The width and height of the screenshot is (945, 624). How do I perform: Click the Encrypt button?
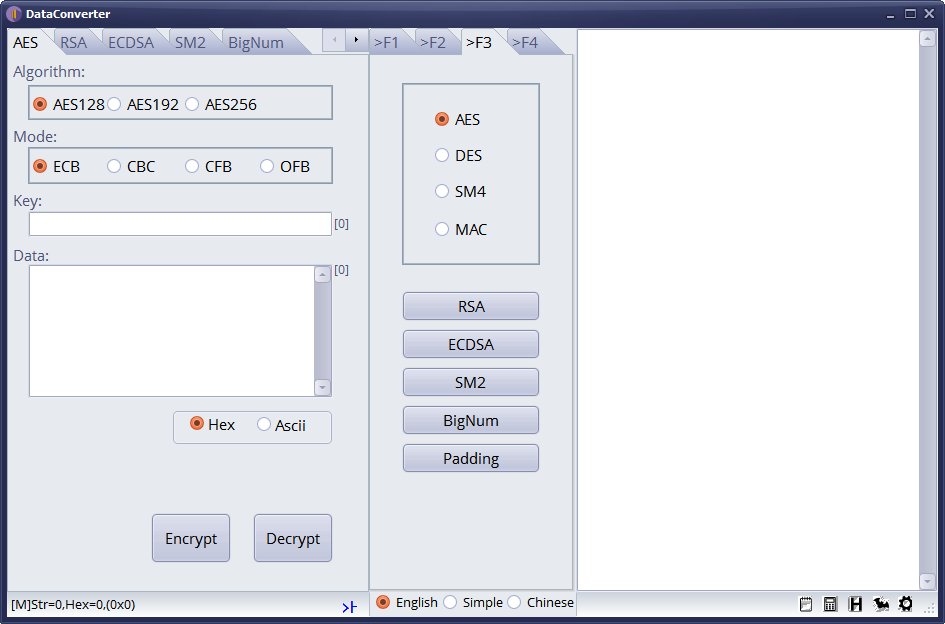pyautogui.click(x=191, y=538)
